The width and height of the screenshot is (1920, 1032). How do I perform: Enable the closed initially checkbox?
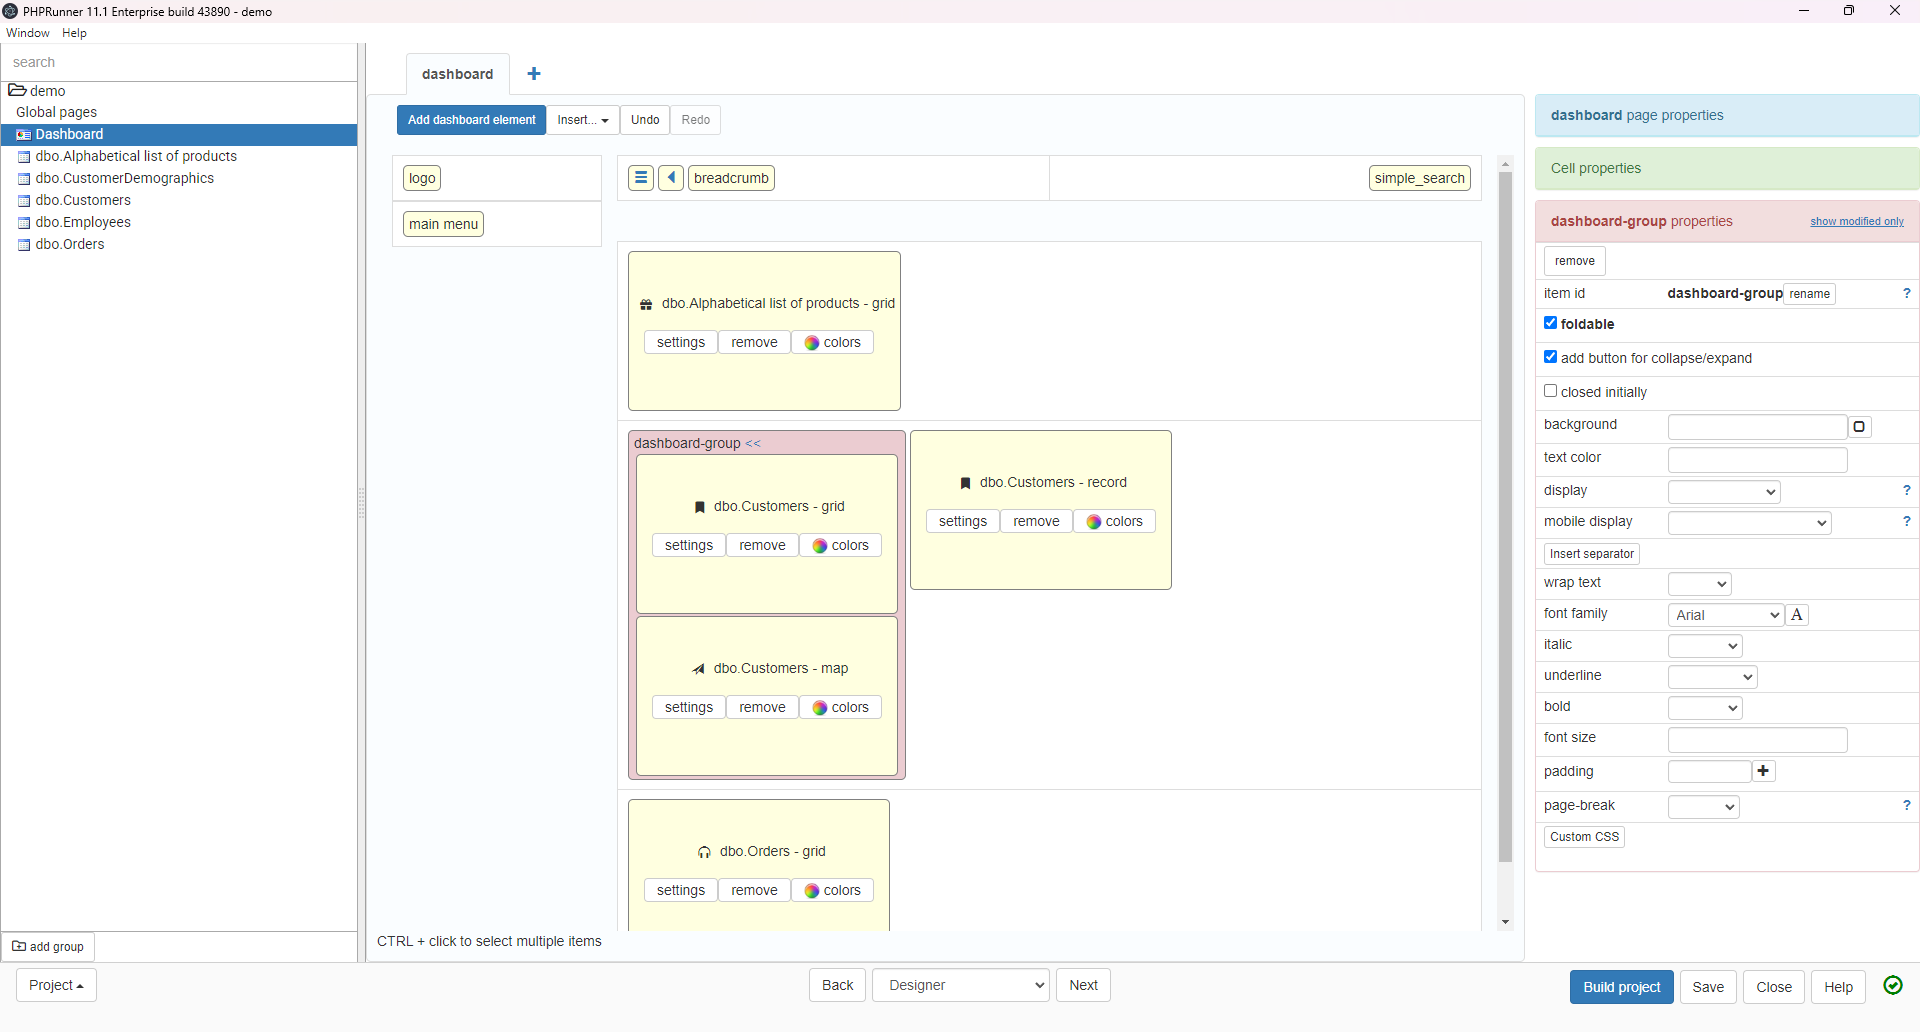[1551, 391]
